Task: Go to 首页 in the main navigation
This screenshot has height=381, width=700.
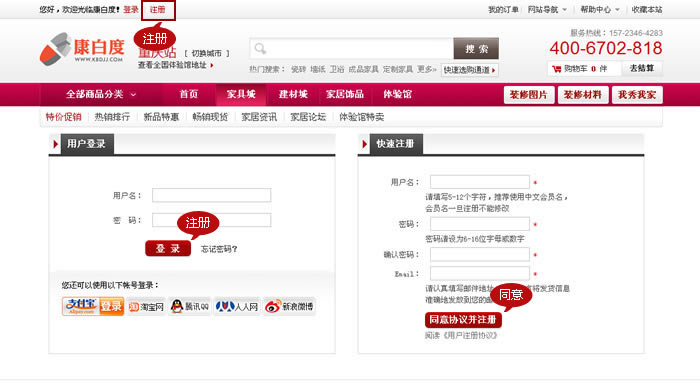Action: click(x=188, y=94)
